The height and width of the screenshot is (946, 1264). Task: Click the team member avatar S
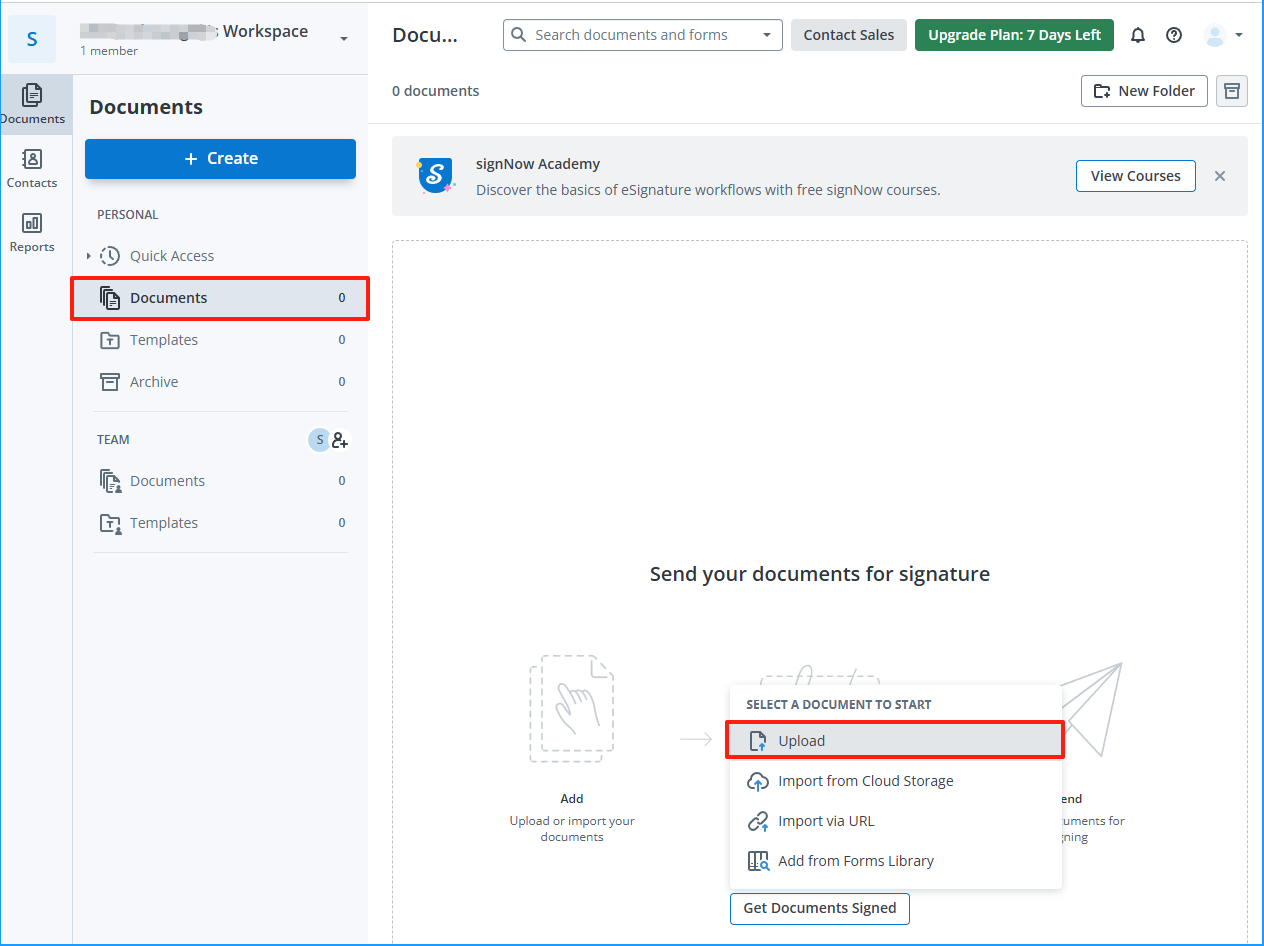[319, 440]
